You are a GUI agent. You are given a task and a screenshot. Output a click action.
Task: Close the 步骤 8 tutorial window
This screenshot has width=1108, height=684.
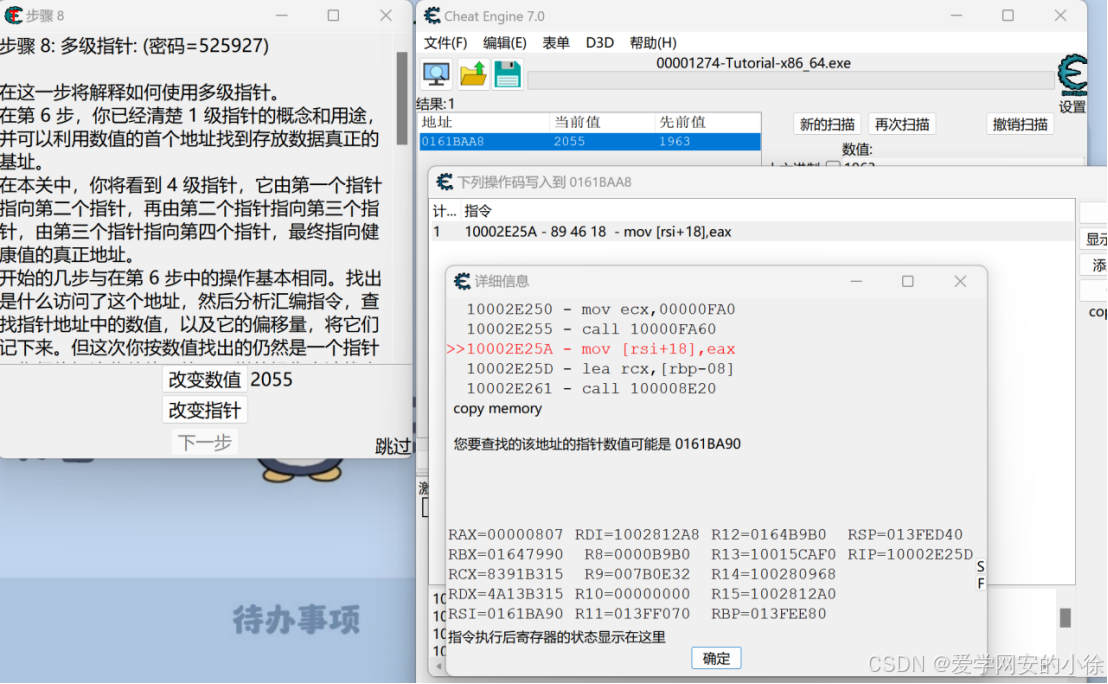tap(386, 16)
